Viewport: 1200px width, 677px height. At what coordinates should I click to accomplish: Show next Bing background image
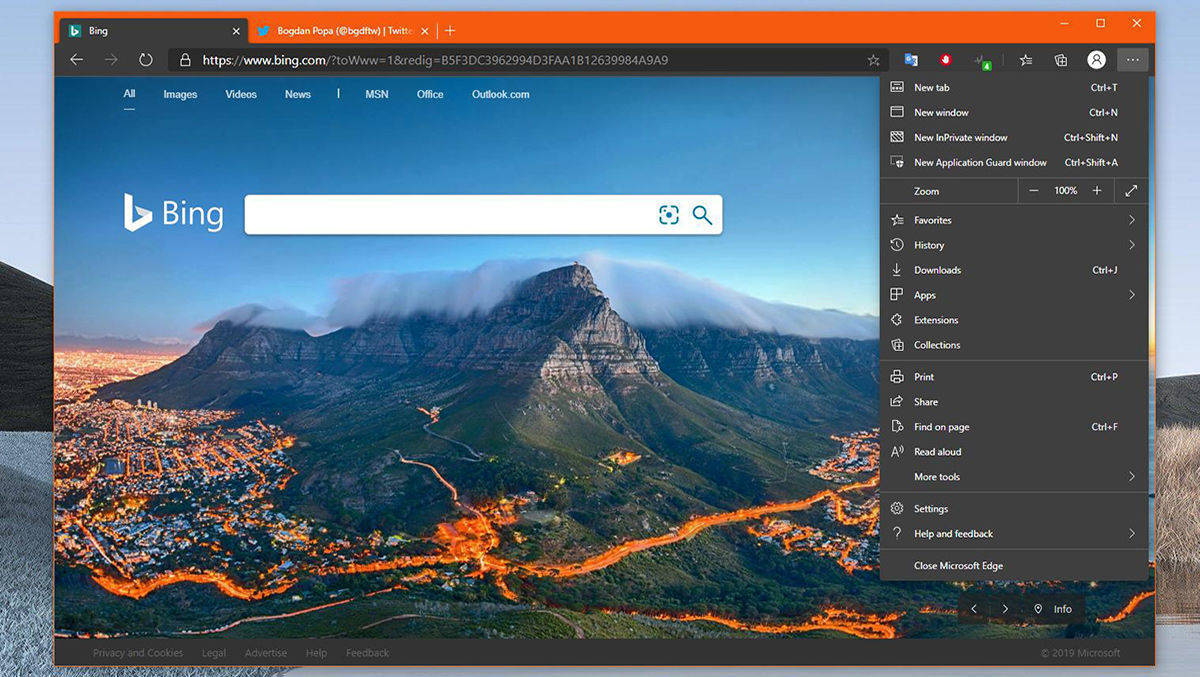1005,609
